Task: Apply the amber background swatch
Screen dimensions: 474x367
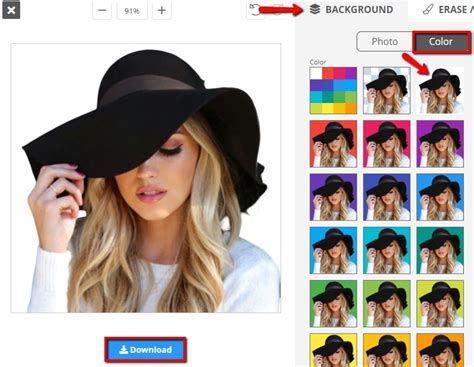Action: click(387, 350)
